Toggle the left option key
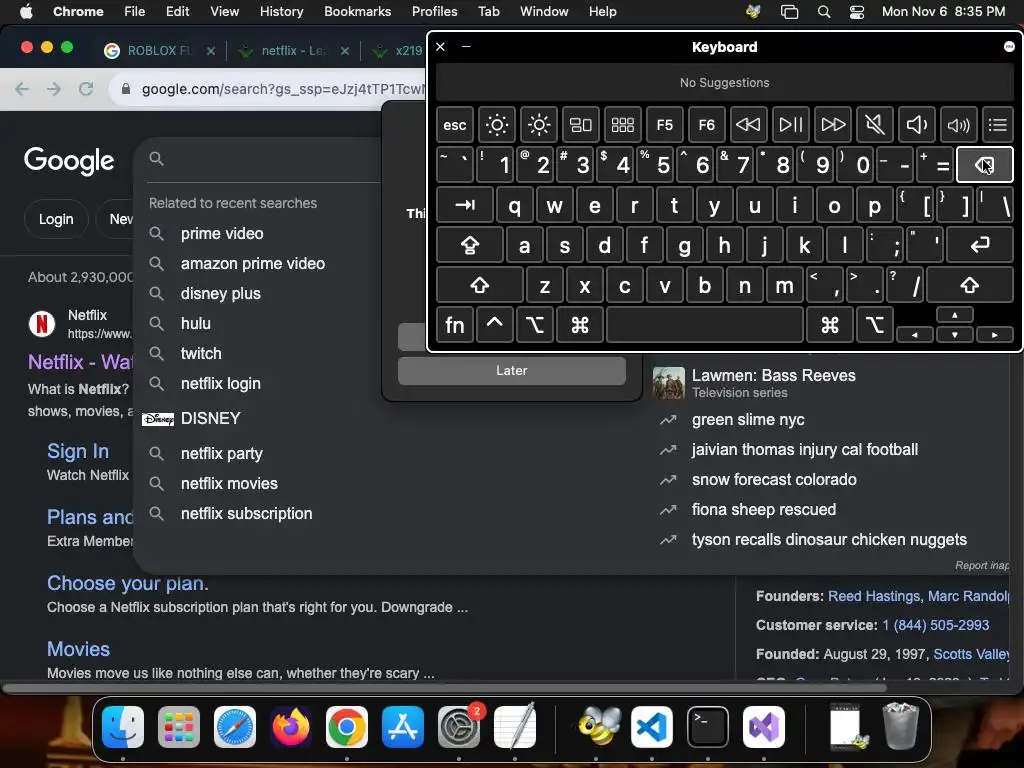Screen dimensions: 1024x768 (x=534, y=325)
